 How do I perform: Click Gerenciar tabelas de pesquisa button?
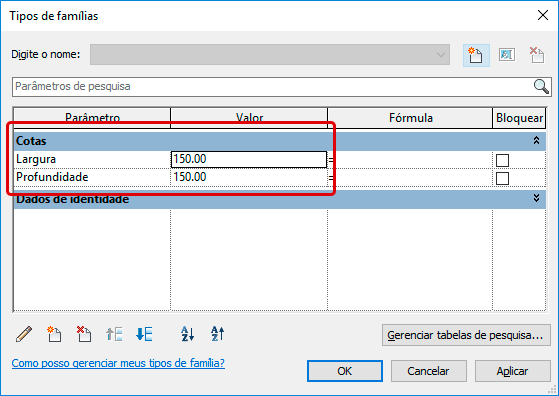pos(466,335)
